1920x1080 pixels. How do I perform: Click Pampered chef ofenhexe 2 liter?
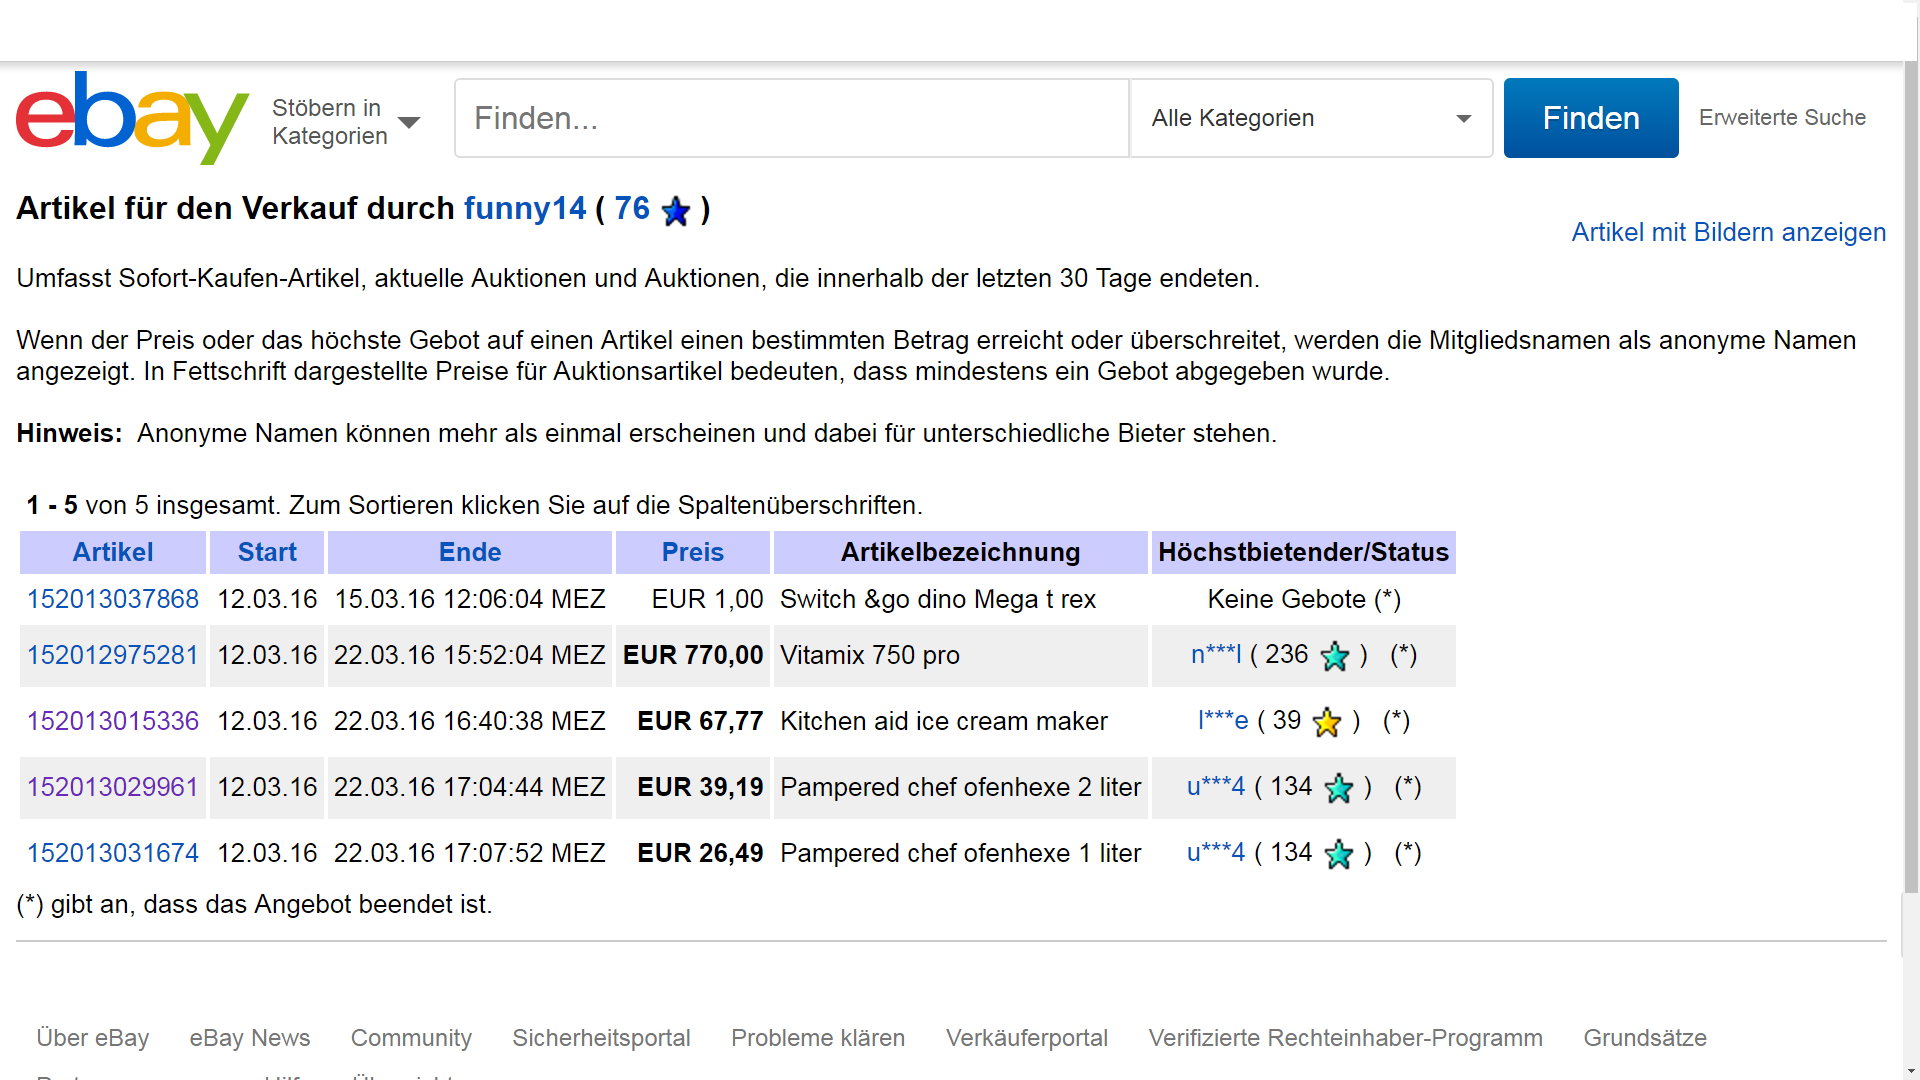pyautogui.click(x=961, y=787)
